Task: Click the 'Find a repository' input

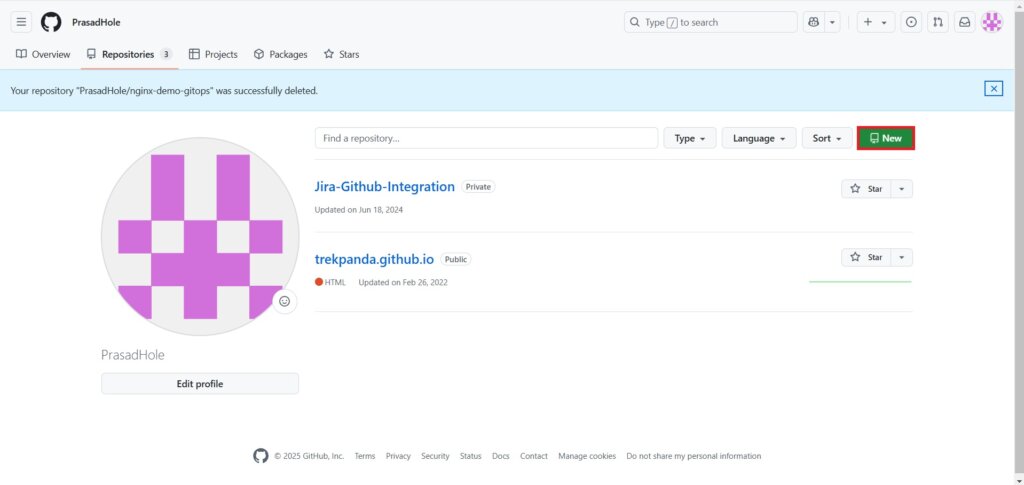Action: pyautogui.click(x=487, y=138)
